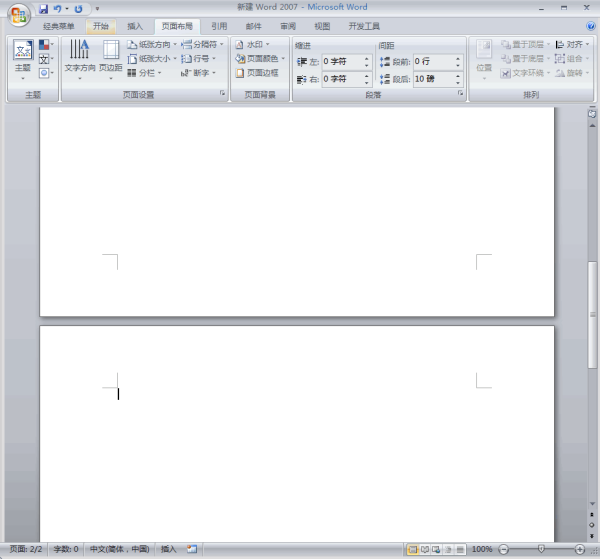Switch to 开始 Home tab
This screenshot has width=600, height=559.
pyautogui.click(x=101, y=26)
